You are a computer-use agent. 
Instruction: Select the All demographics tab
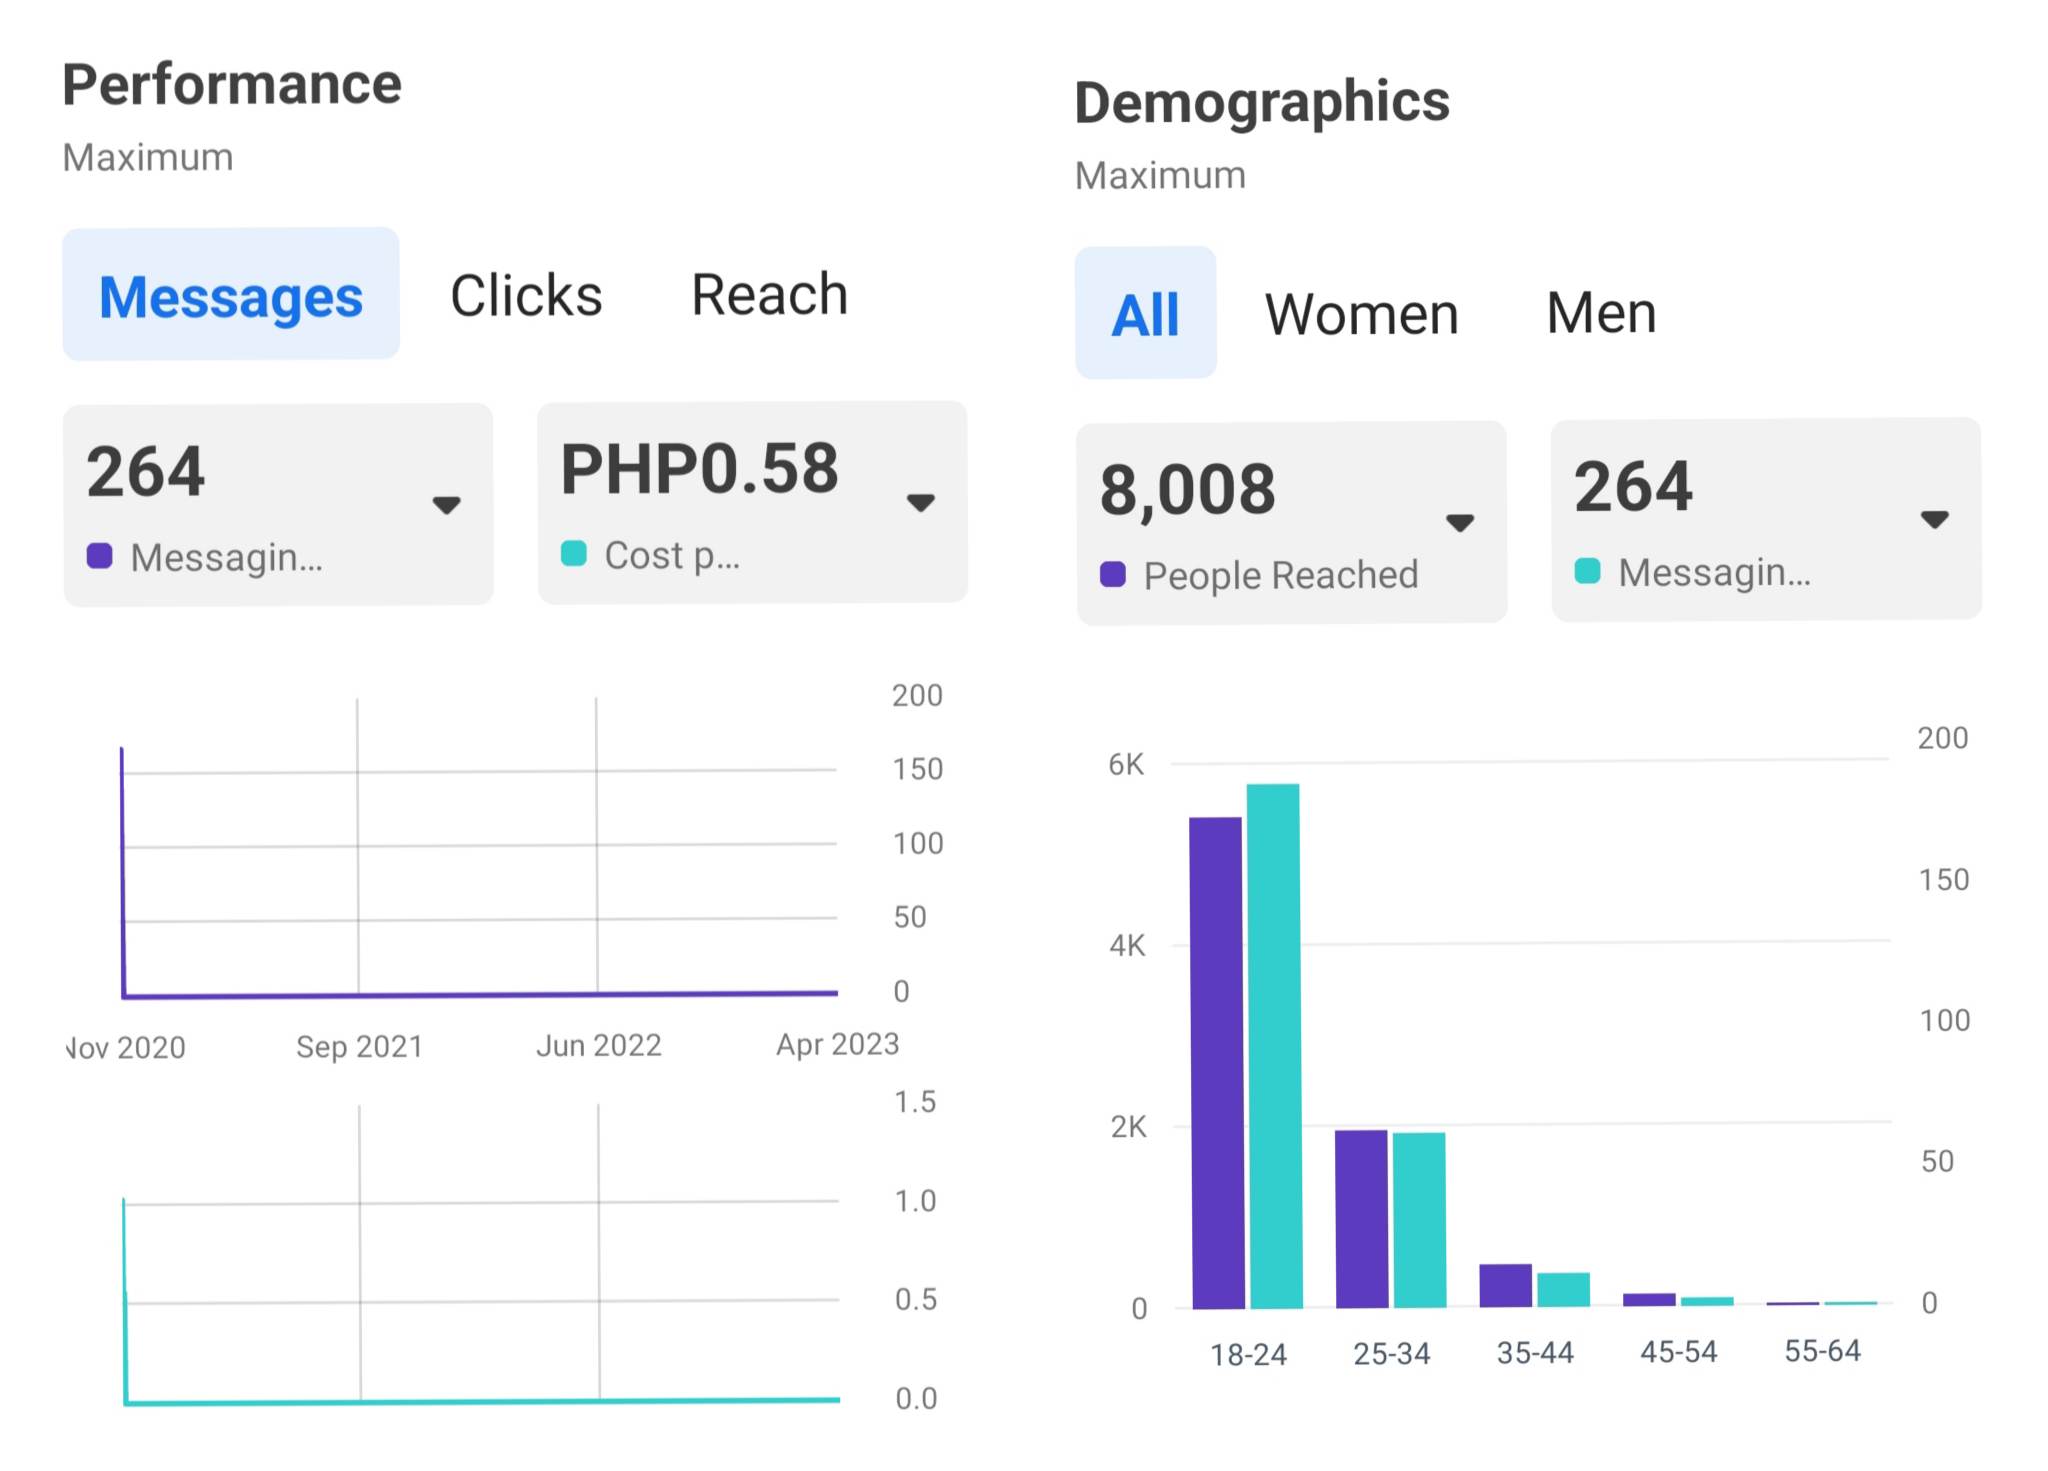[1145, 315]
